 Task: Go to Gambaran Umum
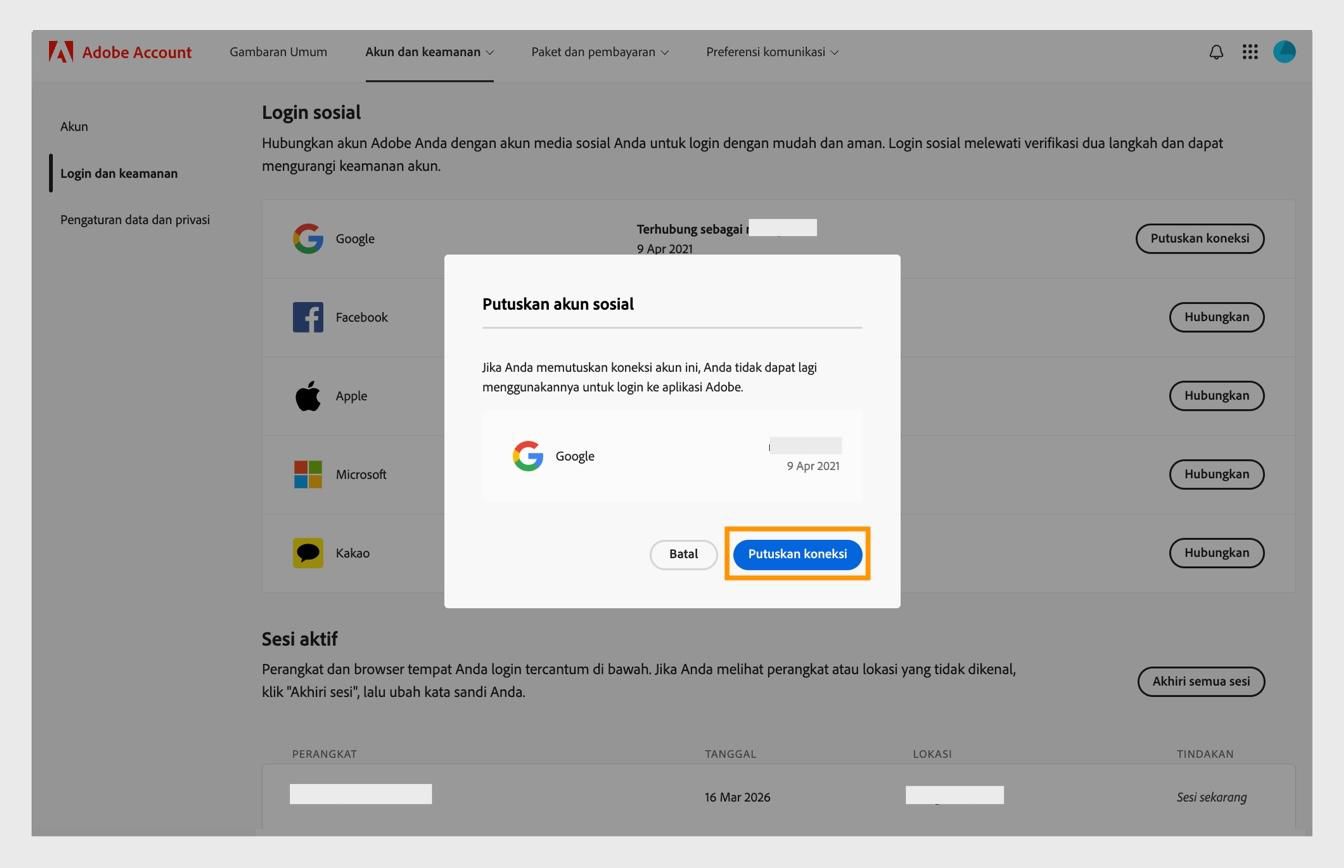click(278, 51)
